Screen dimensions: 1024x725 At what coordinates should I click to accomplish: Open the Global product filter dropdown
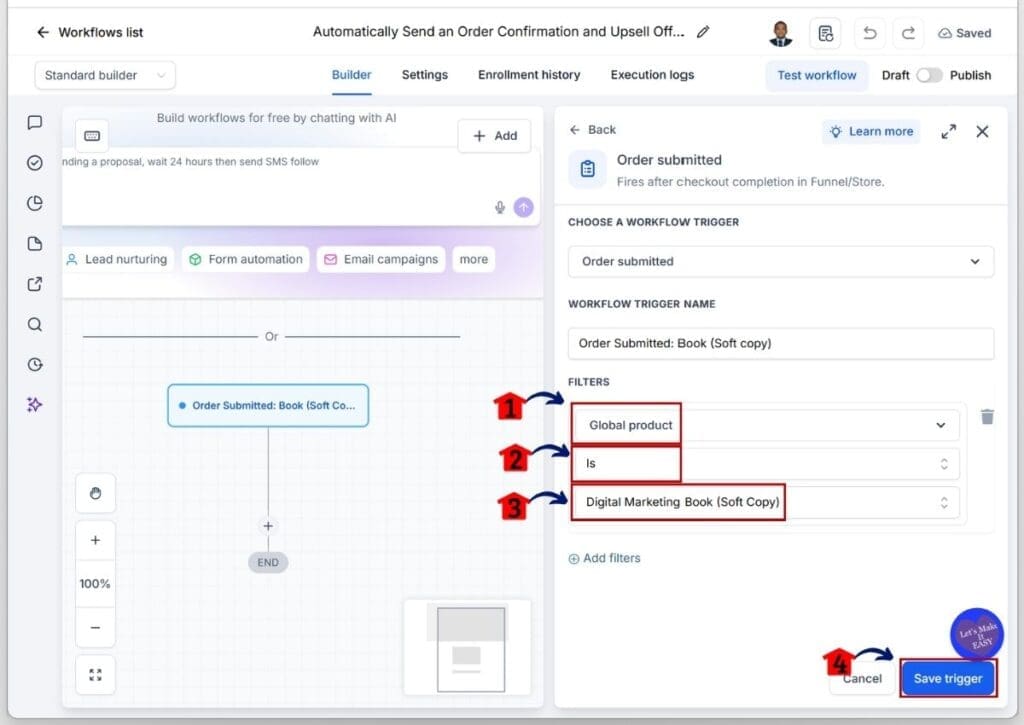[765, 425]
